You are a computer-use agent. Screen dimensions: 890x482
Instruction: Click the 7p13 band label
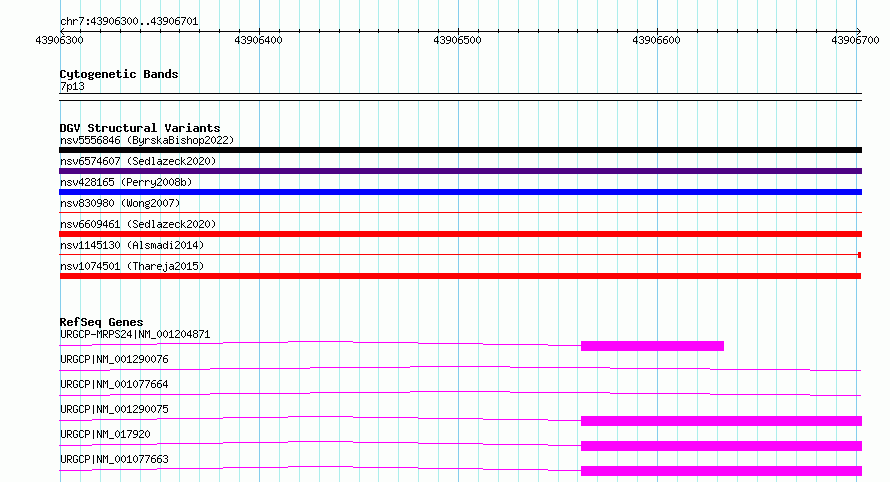72,86
